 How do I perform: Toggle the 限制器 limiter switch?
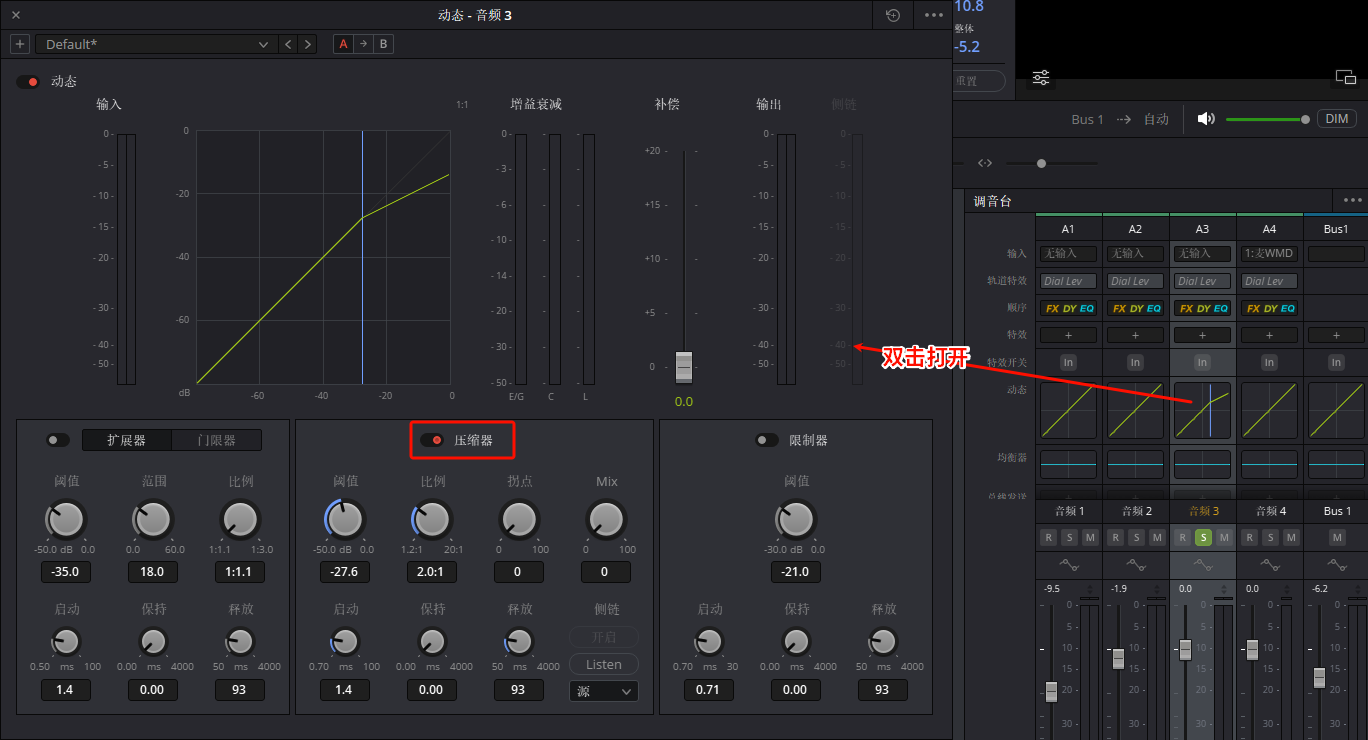[767, 440]
